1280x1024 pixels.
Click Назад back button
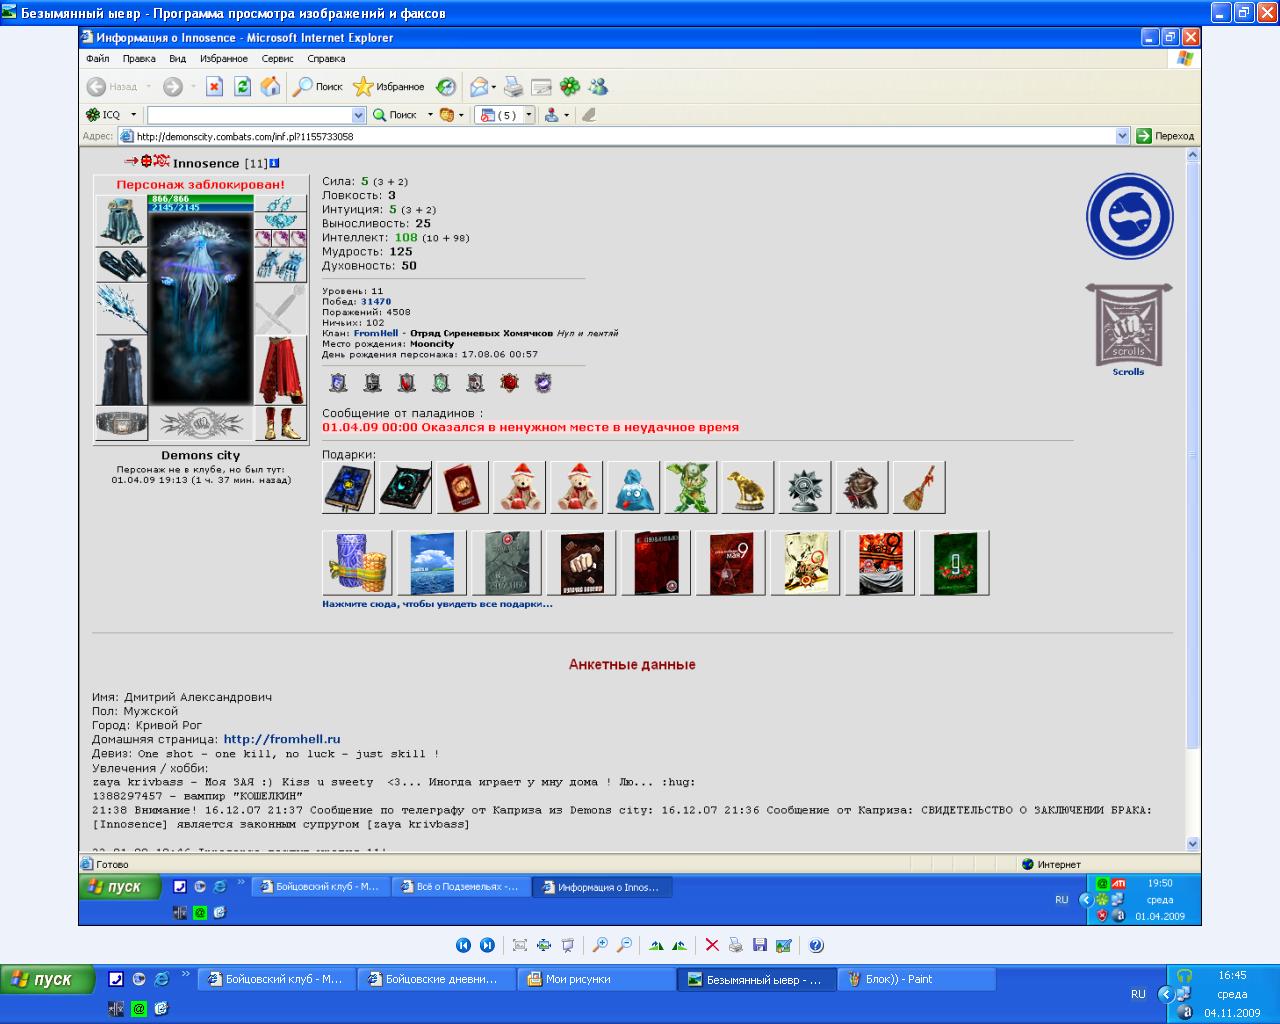coord(112,87)
